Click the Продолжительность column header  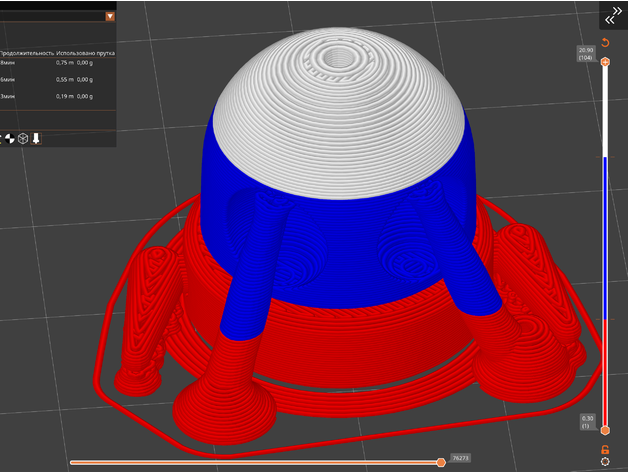(x=26, y=51)
